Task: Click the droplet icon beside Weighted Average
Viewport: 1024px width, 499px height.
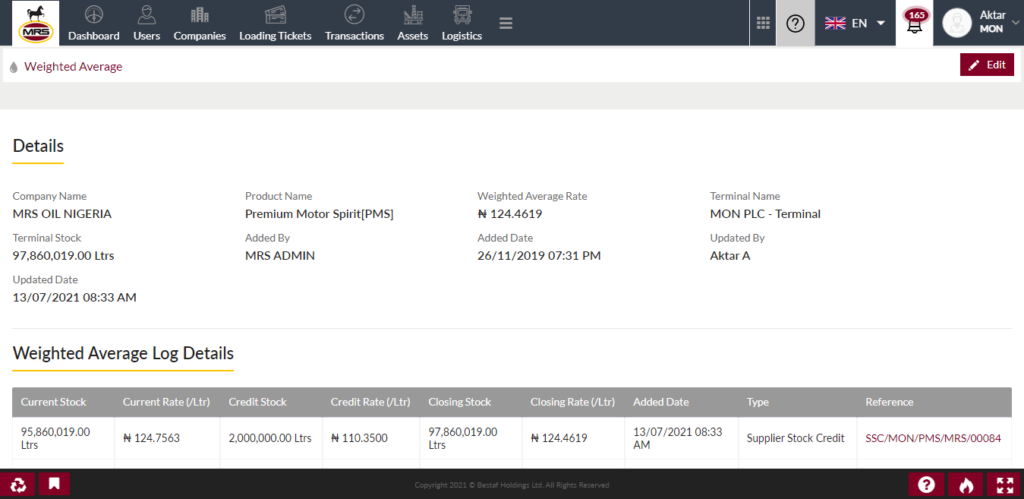Action: [14, 67]
